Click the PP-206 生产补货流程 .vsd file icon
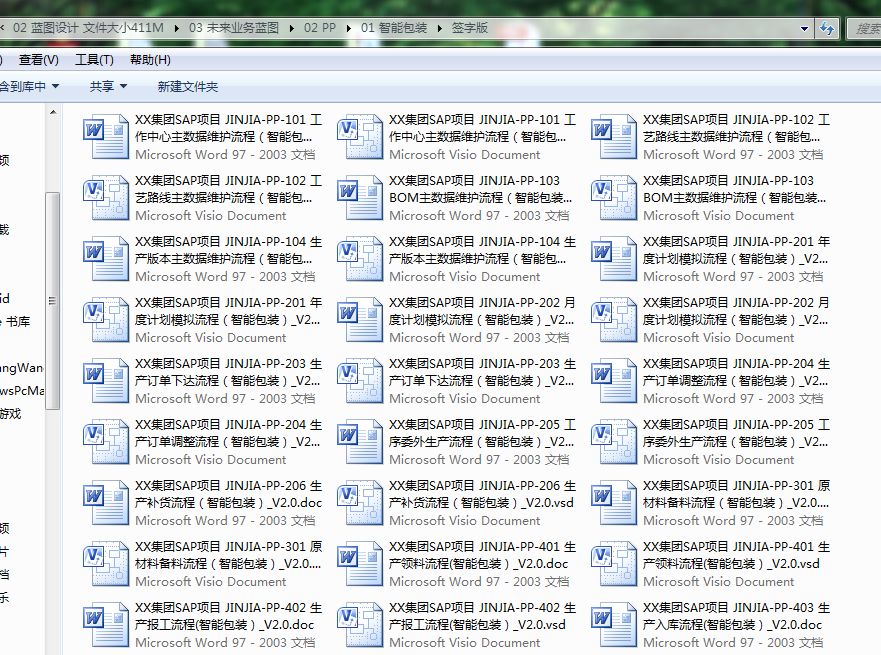 360,503
